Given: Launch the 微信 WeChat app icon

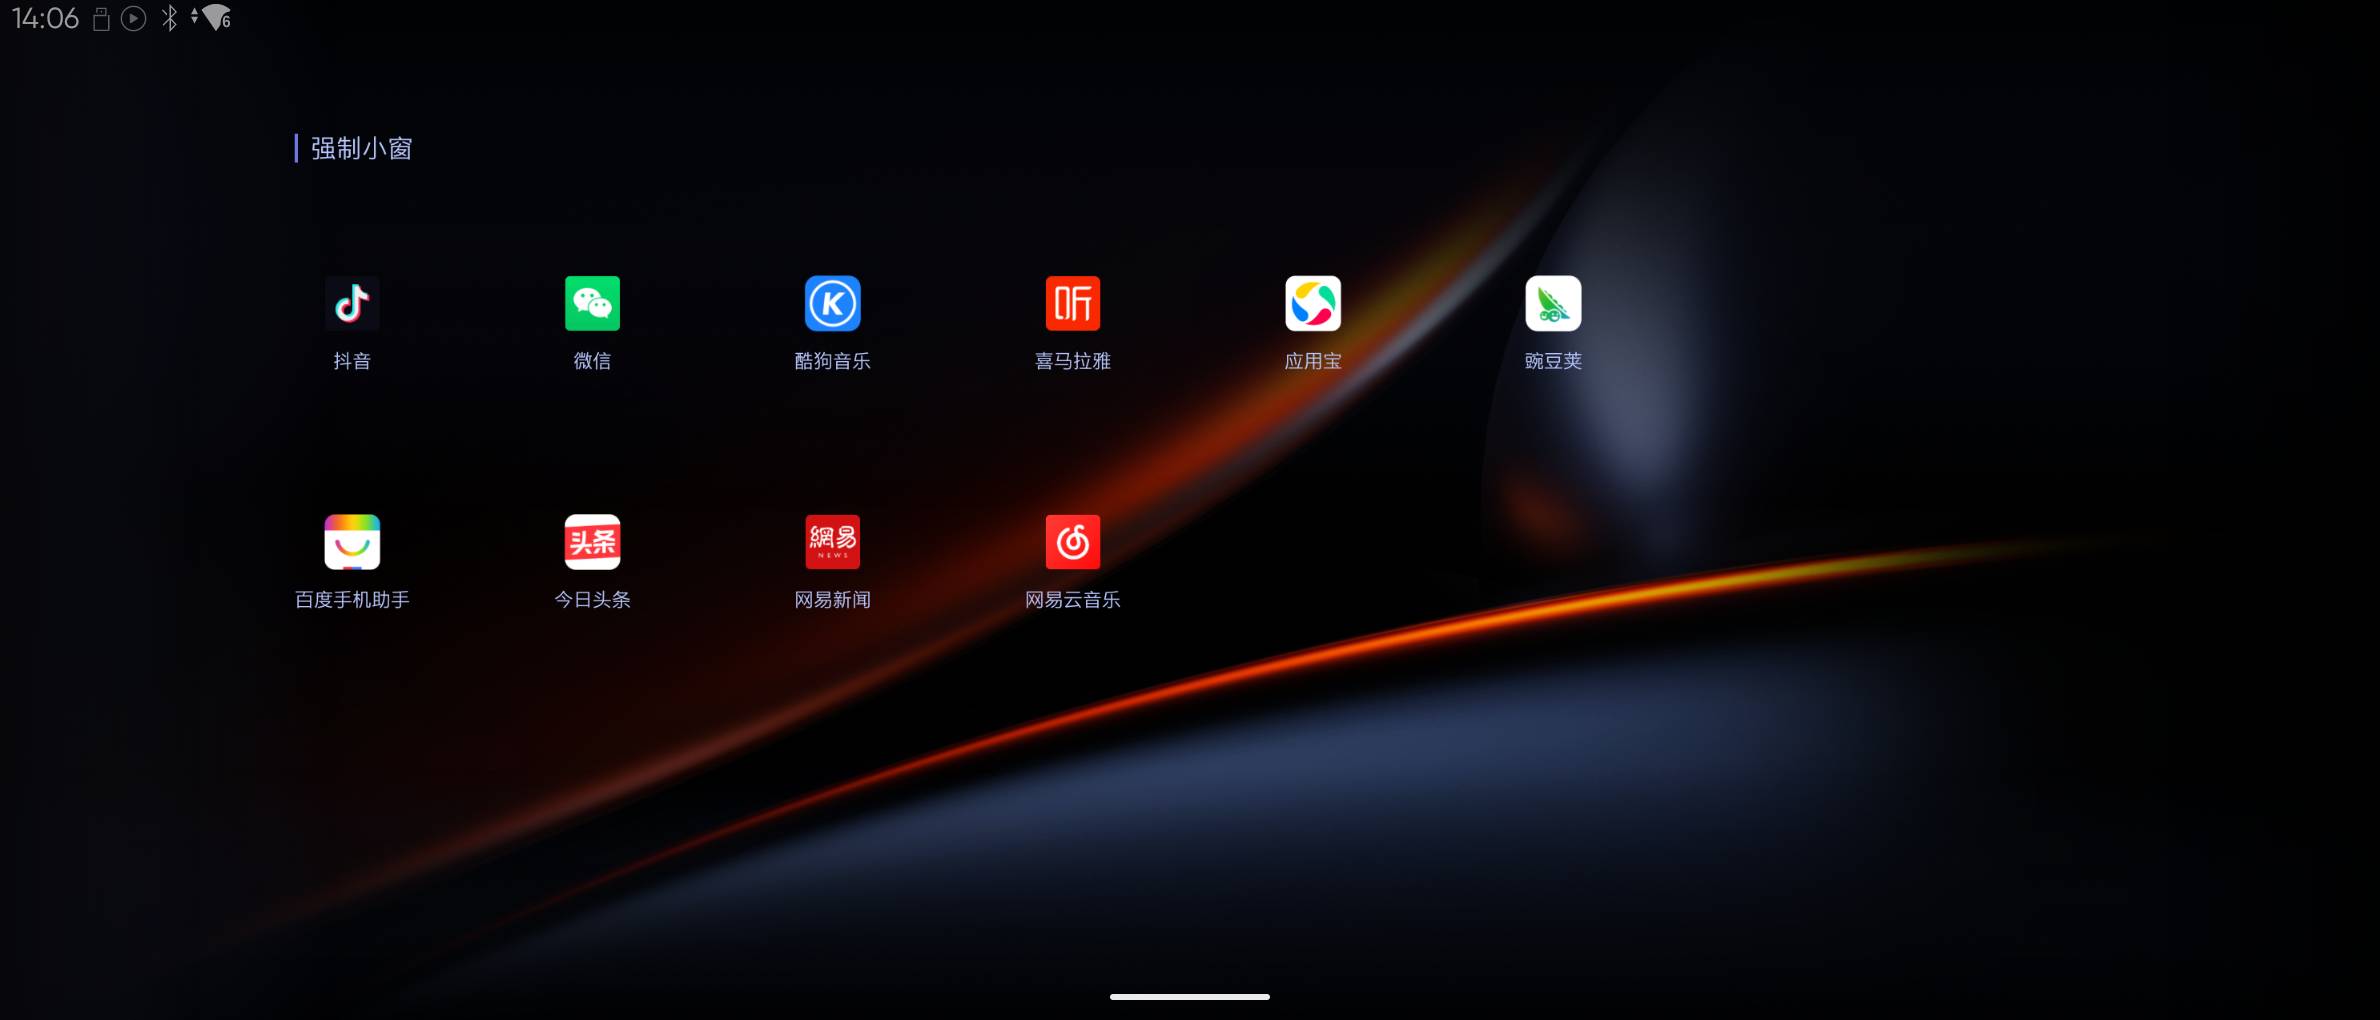Looking at the screenshot, I should point(592,303).
